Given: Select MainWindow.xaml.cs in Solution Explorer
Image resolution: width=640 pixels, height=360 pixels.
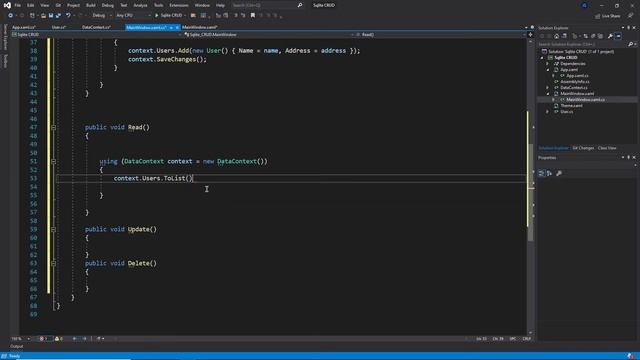Looking at the screenshot, I should click(x=586, y=100).
